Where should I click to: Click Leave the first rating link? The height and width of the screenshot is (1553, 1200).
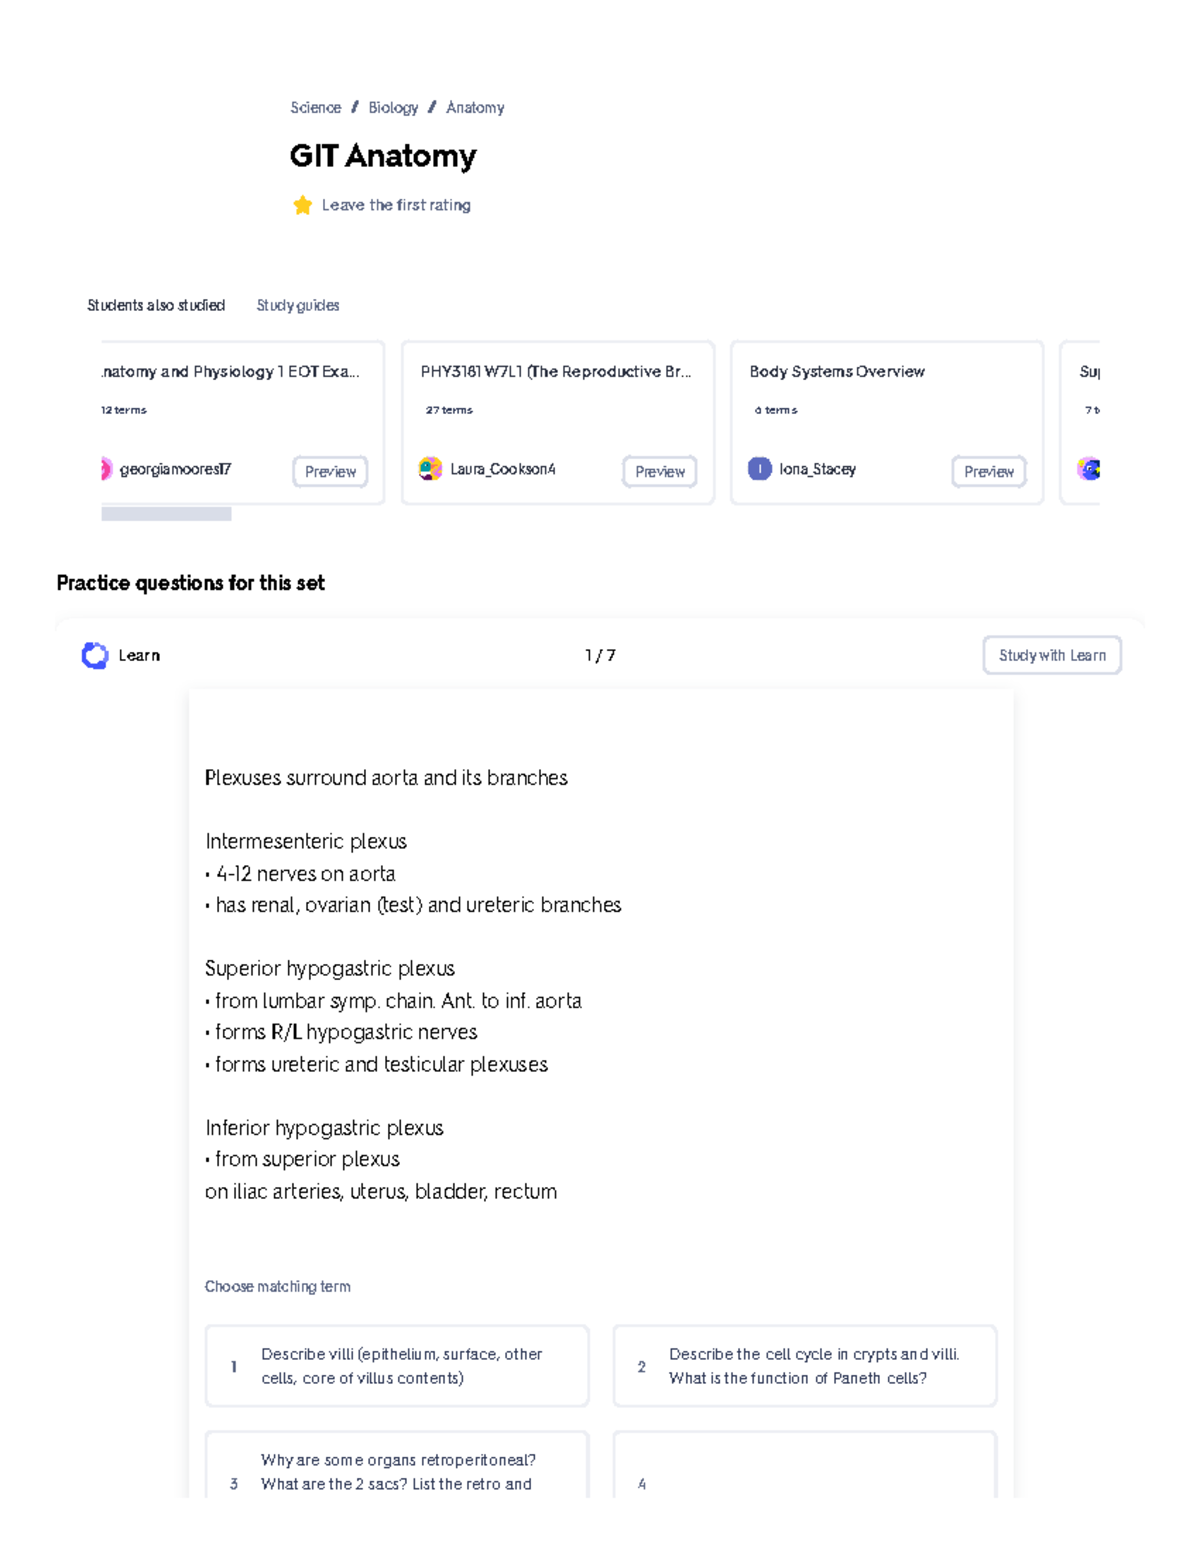396,205
